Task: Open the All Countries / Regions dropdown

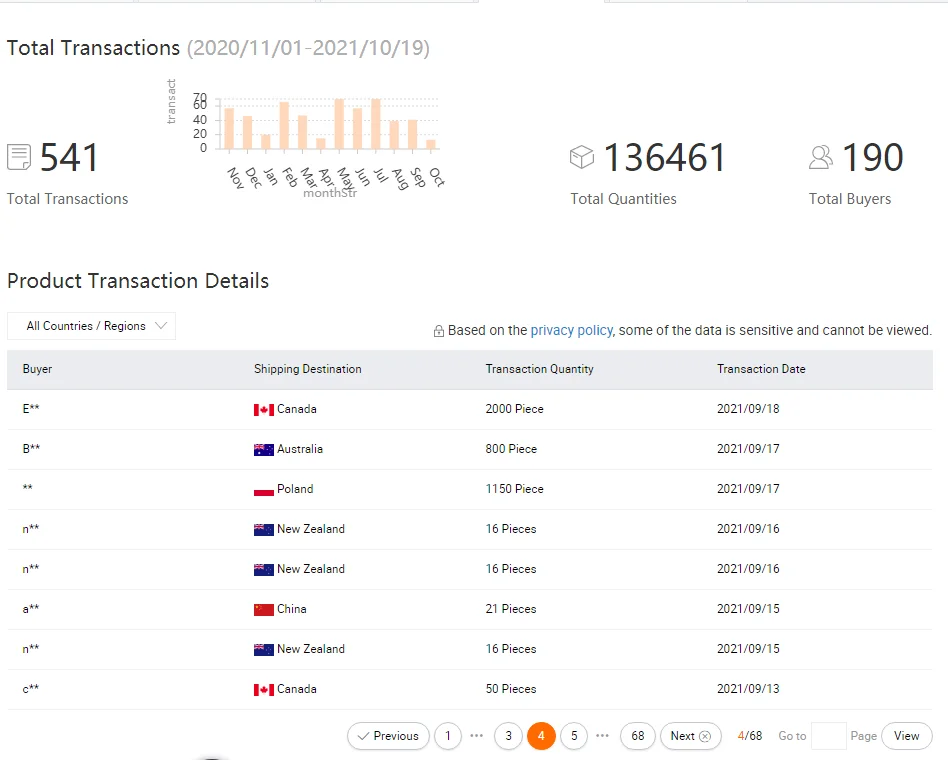Action: 91,326
